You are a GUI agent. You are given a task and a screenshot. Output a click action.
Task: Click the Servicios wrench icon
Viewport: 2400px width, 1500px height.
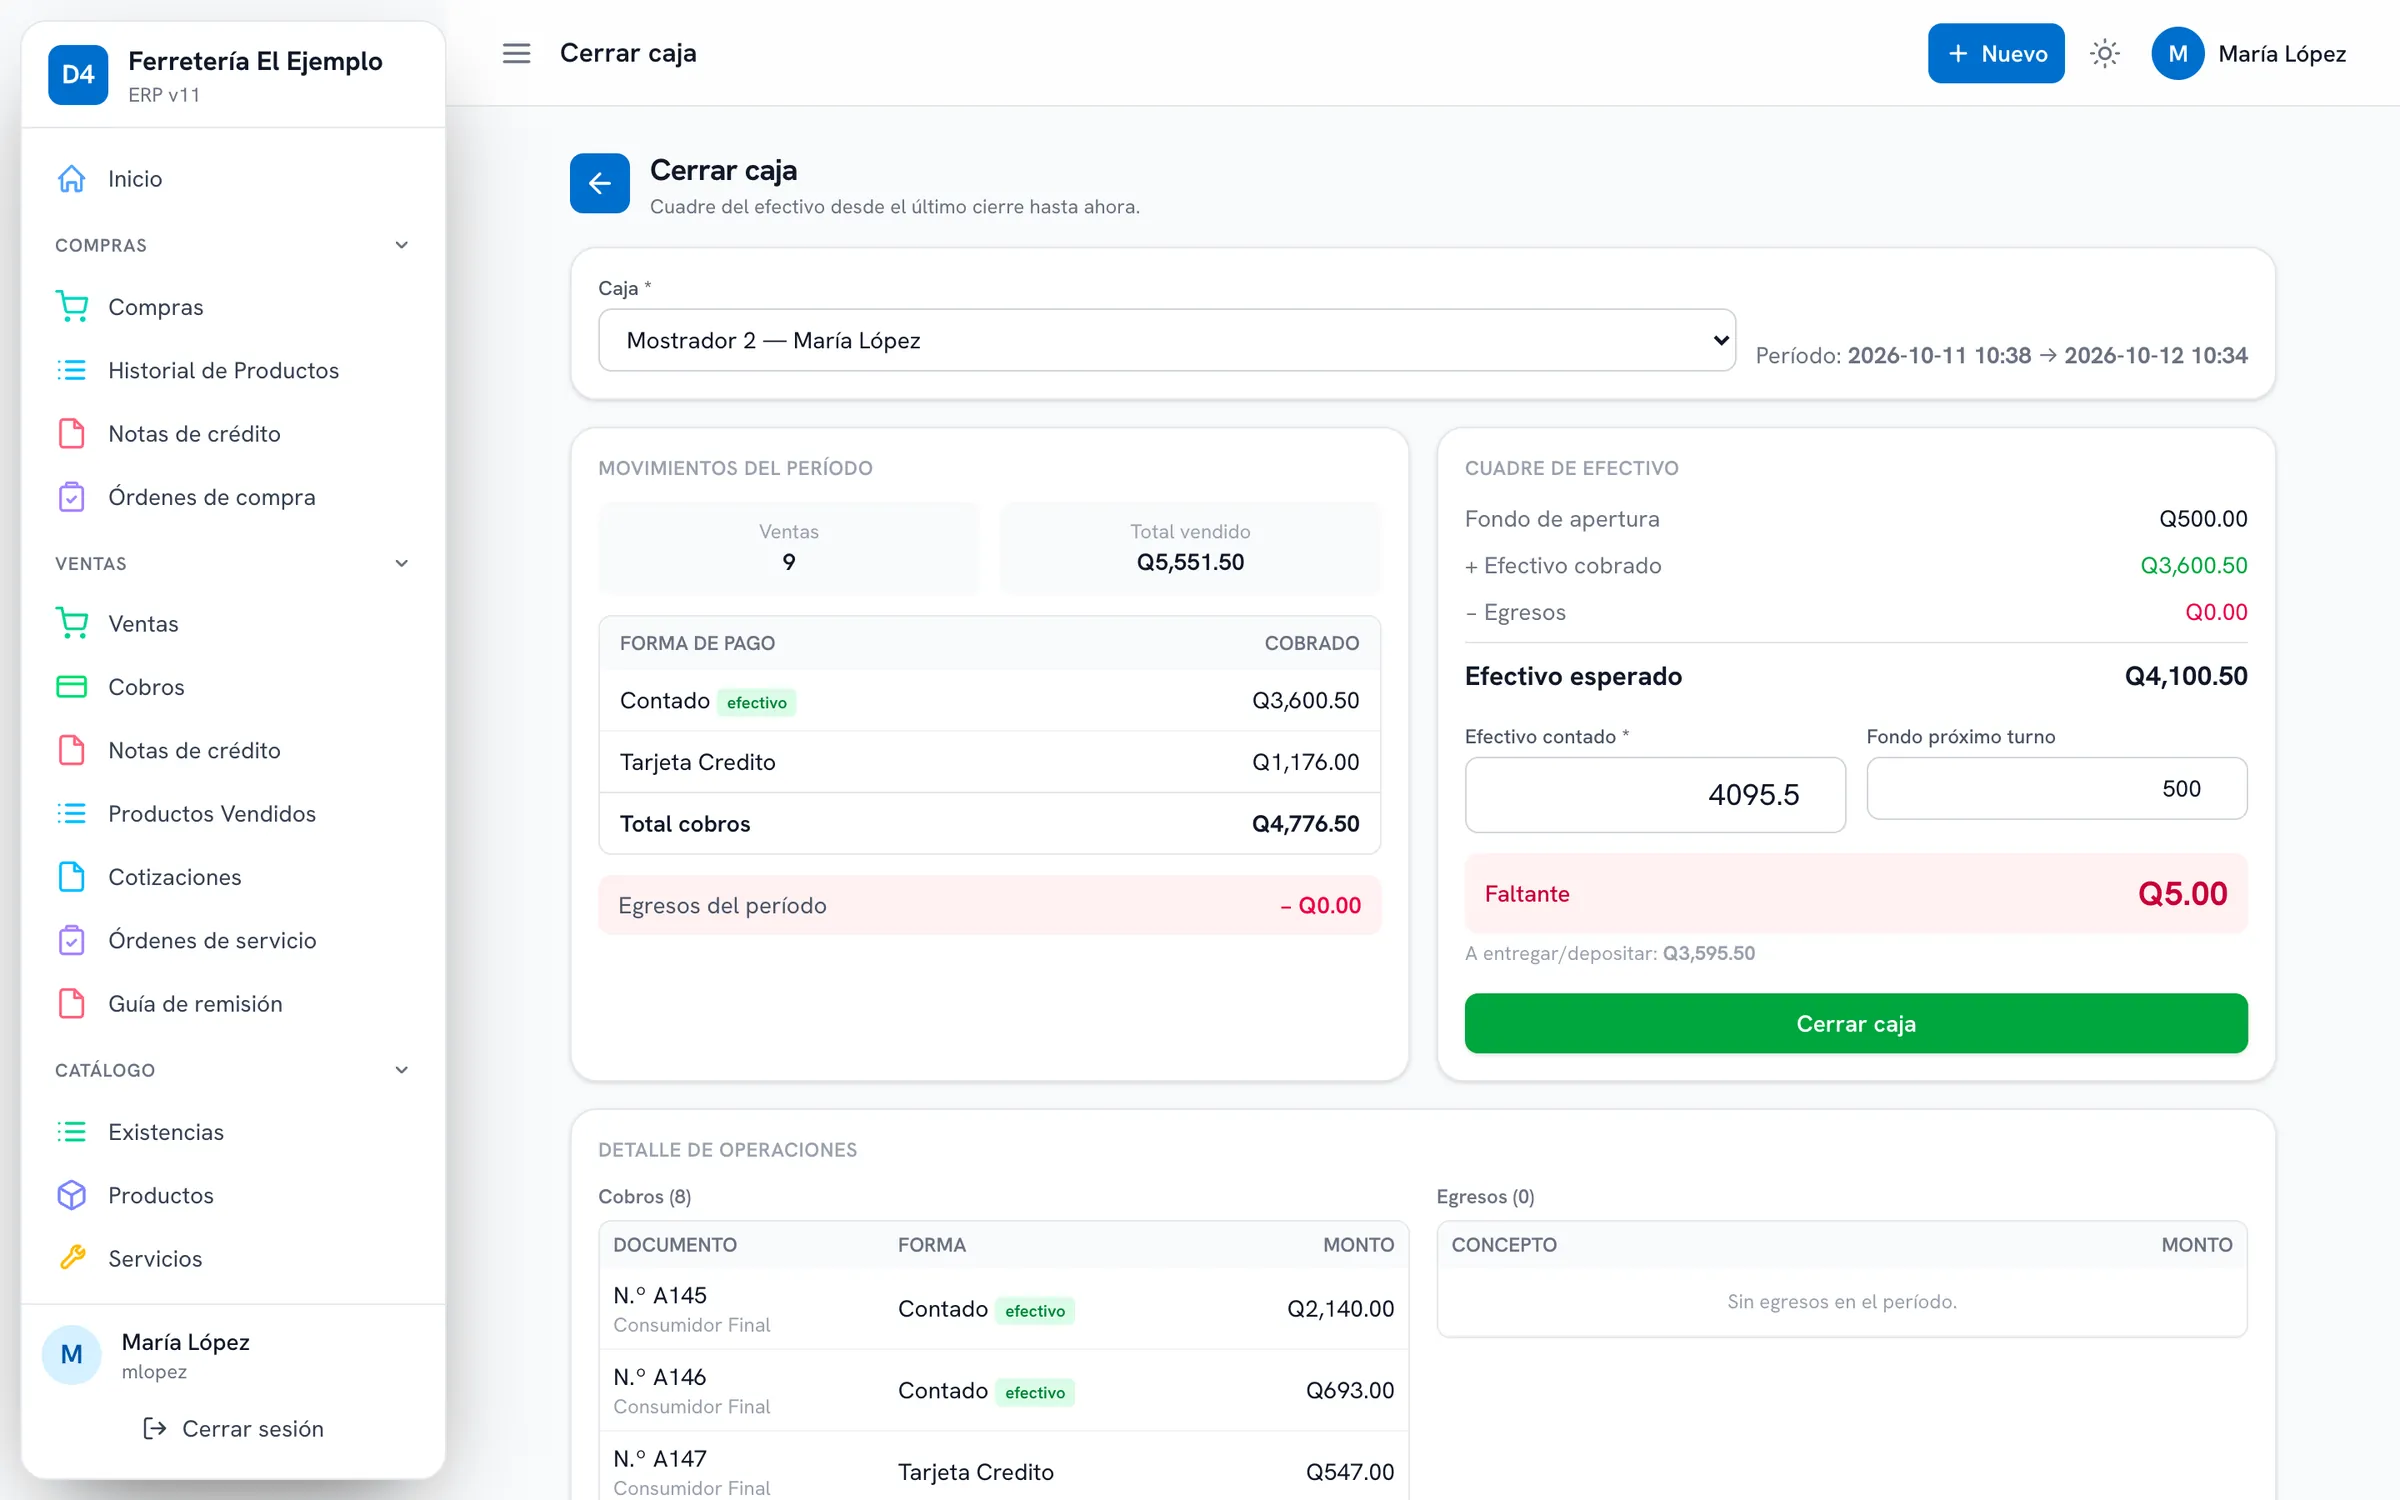pos(72,1258)
